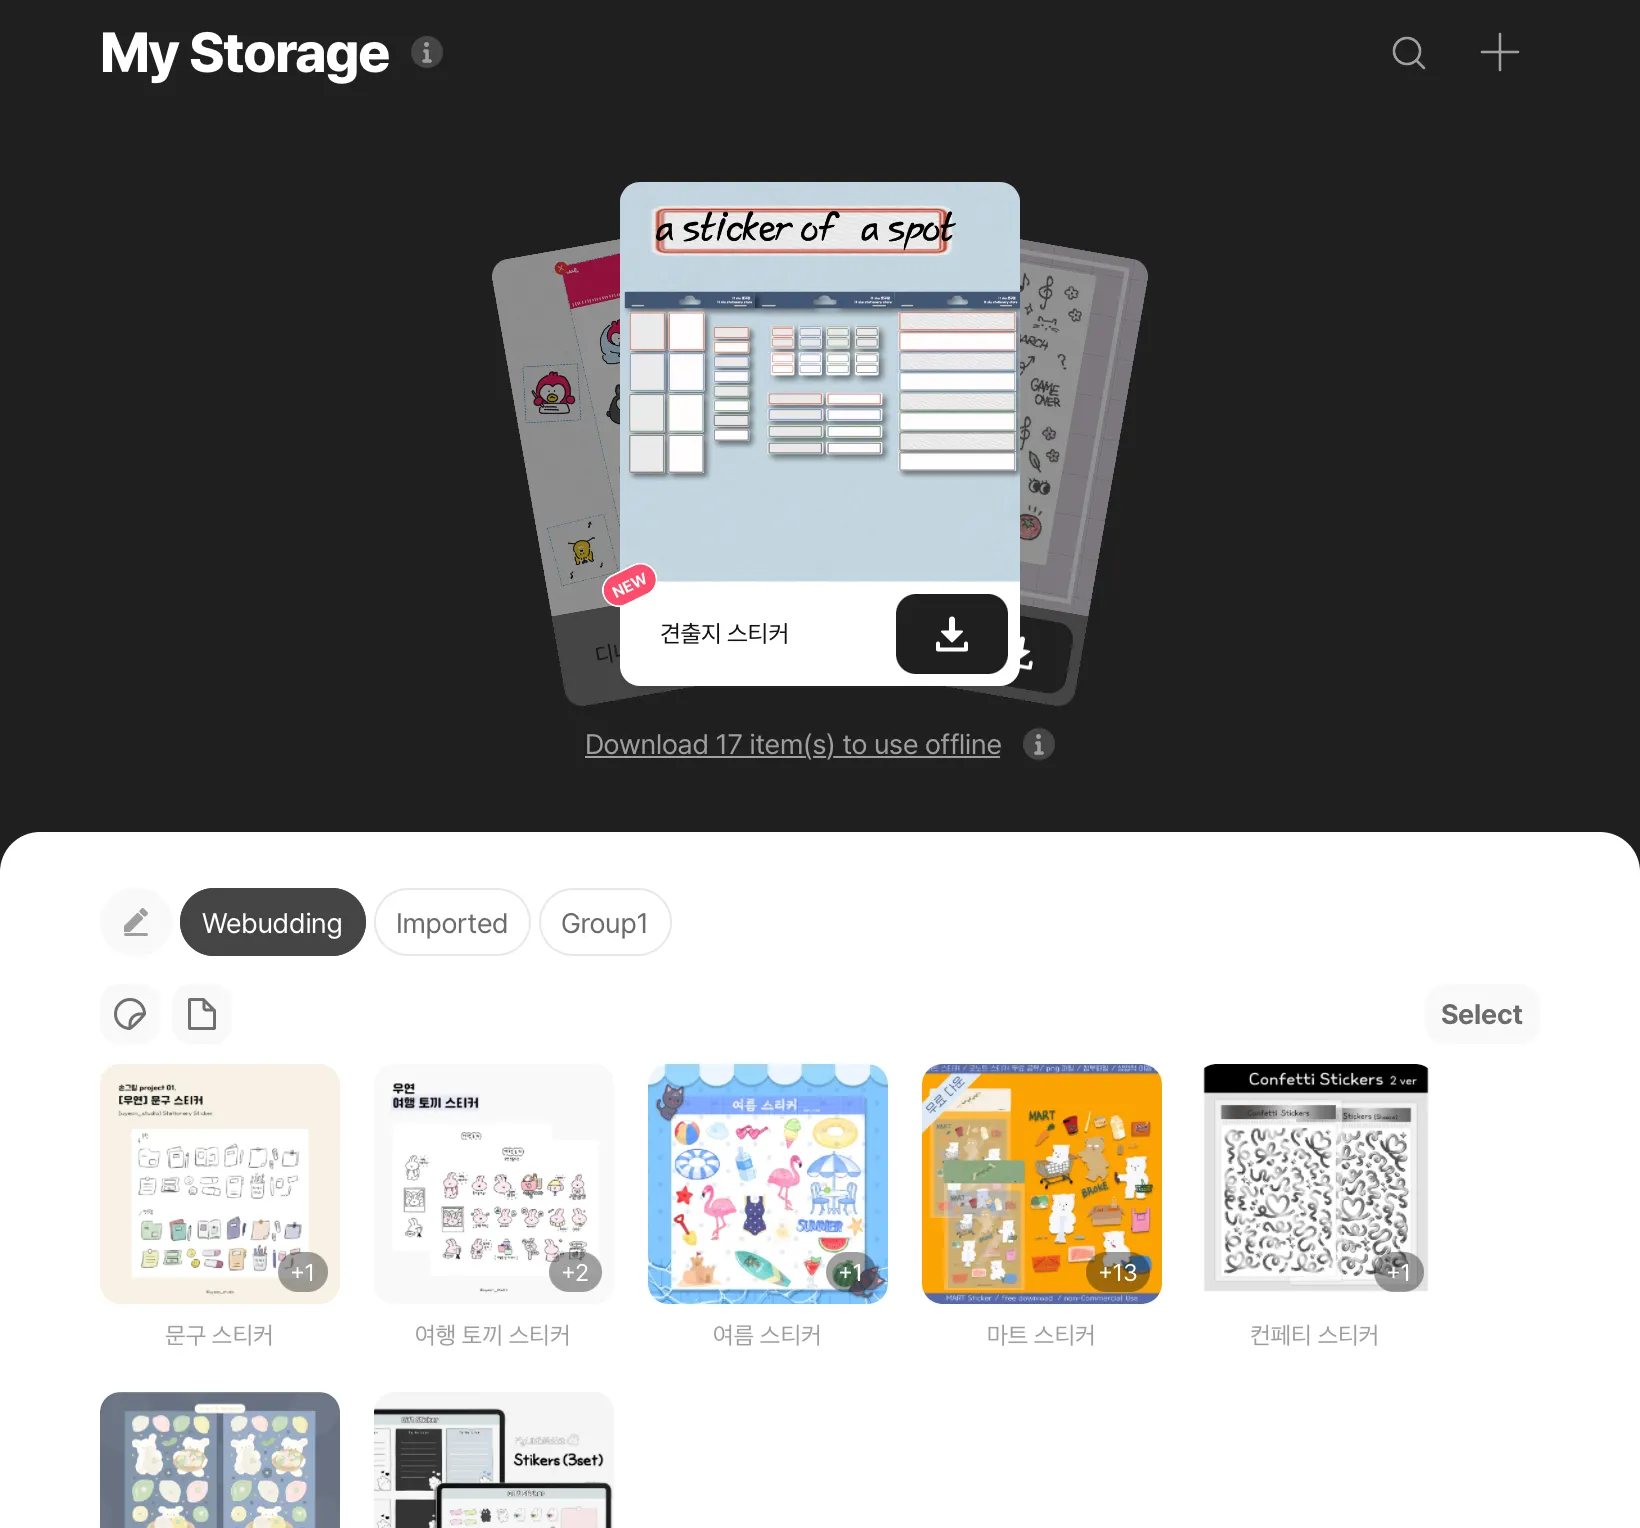Click Download 17 item(s) to use offline

793,745
